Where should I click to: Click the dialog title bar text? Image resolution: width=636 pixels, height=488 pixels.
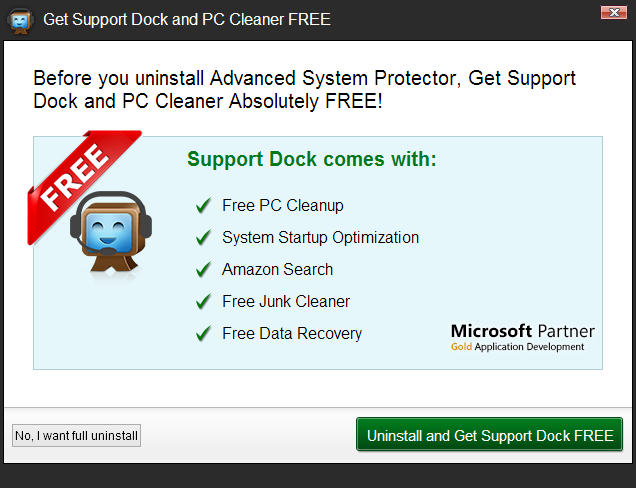(x=187, y=20)
